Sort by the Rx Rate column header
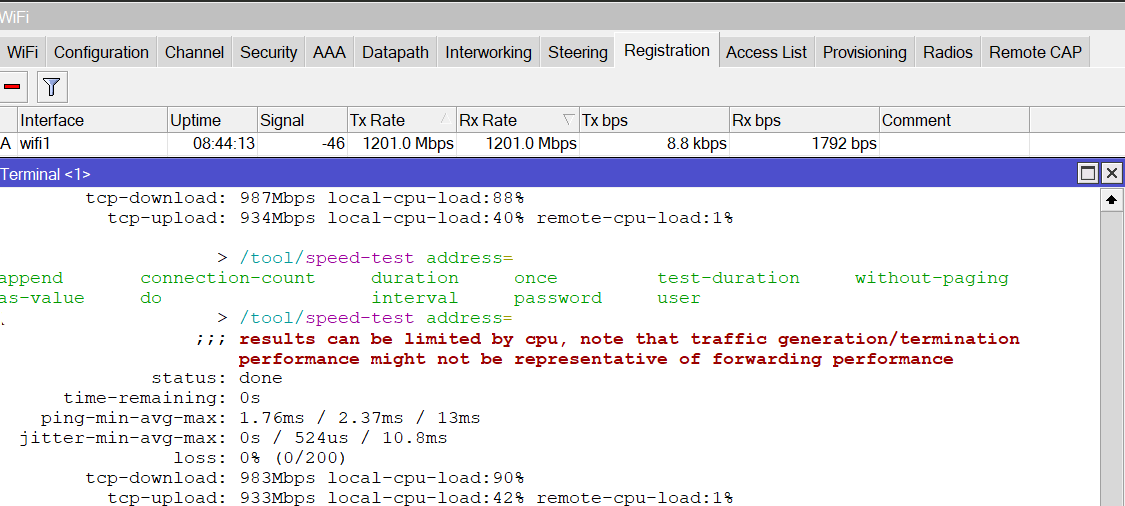Viewport: 1125px width, 506px height. (518, 120)
